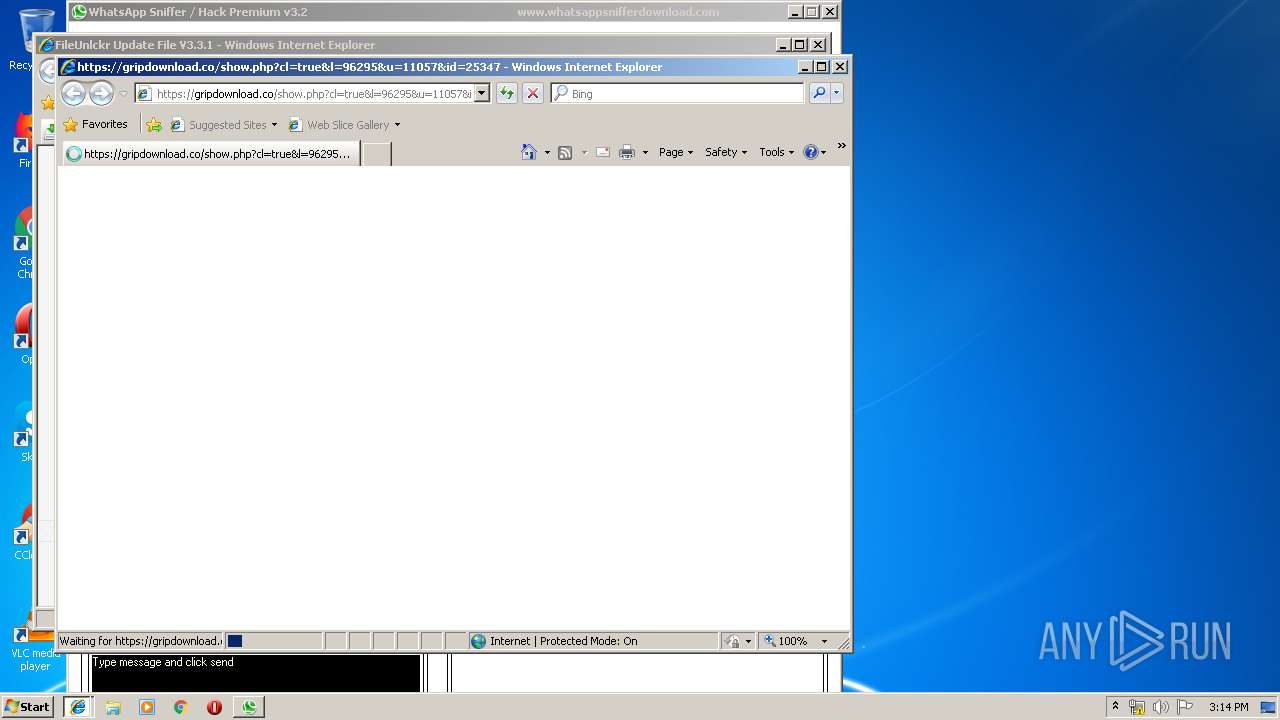Open the recent pages dropdown beside Forward
The image size is (1280, 720).
click(x=123, y=94)
